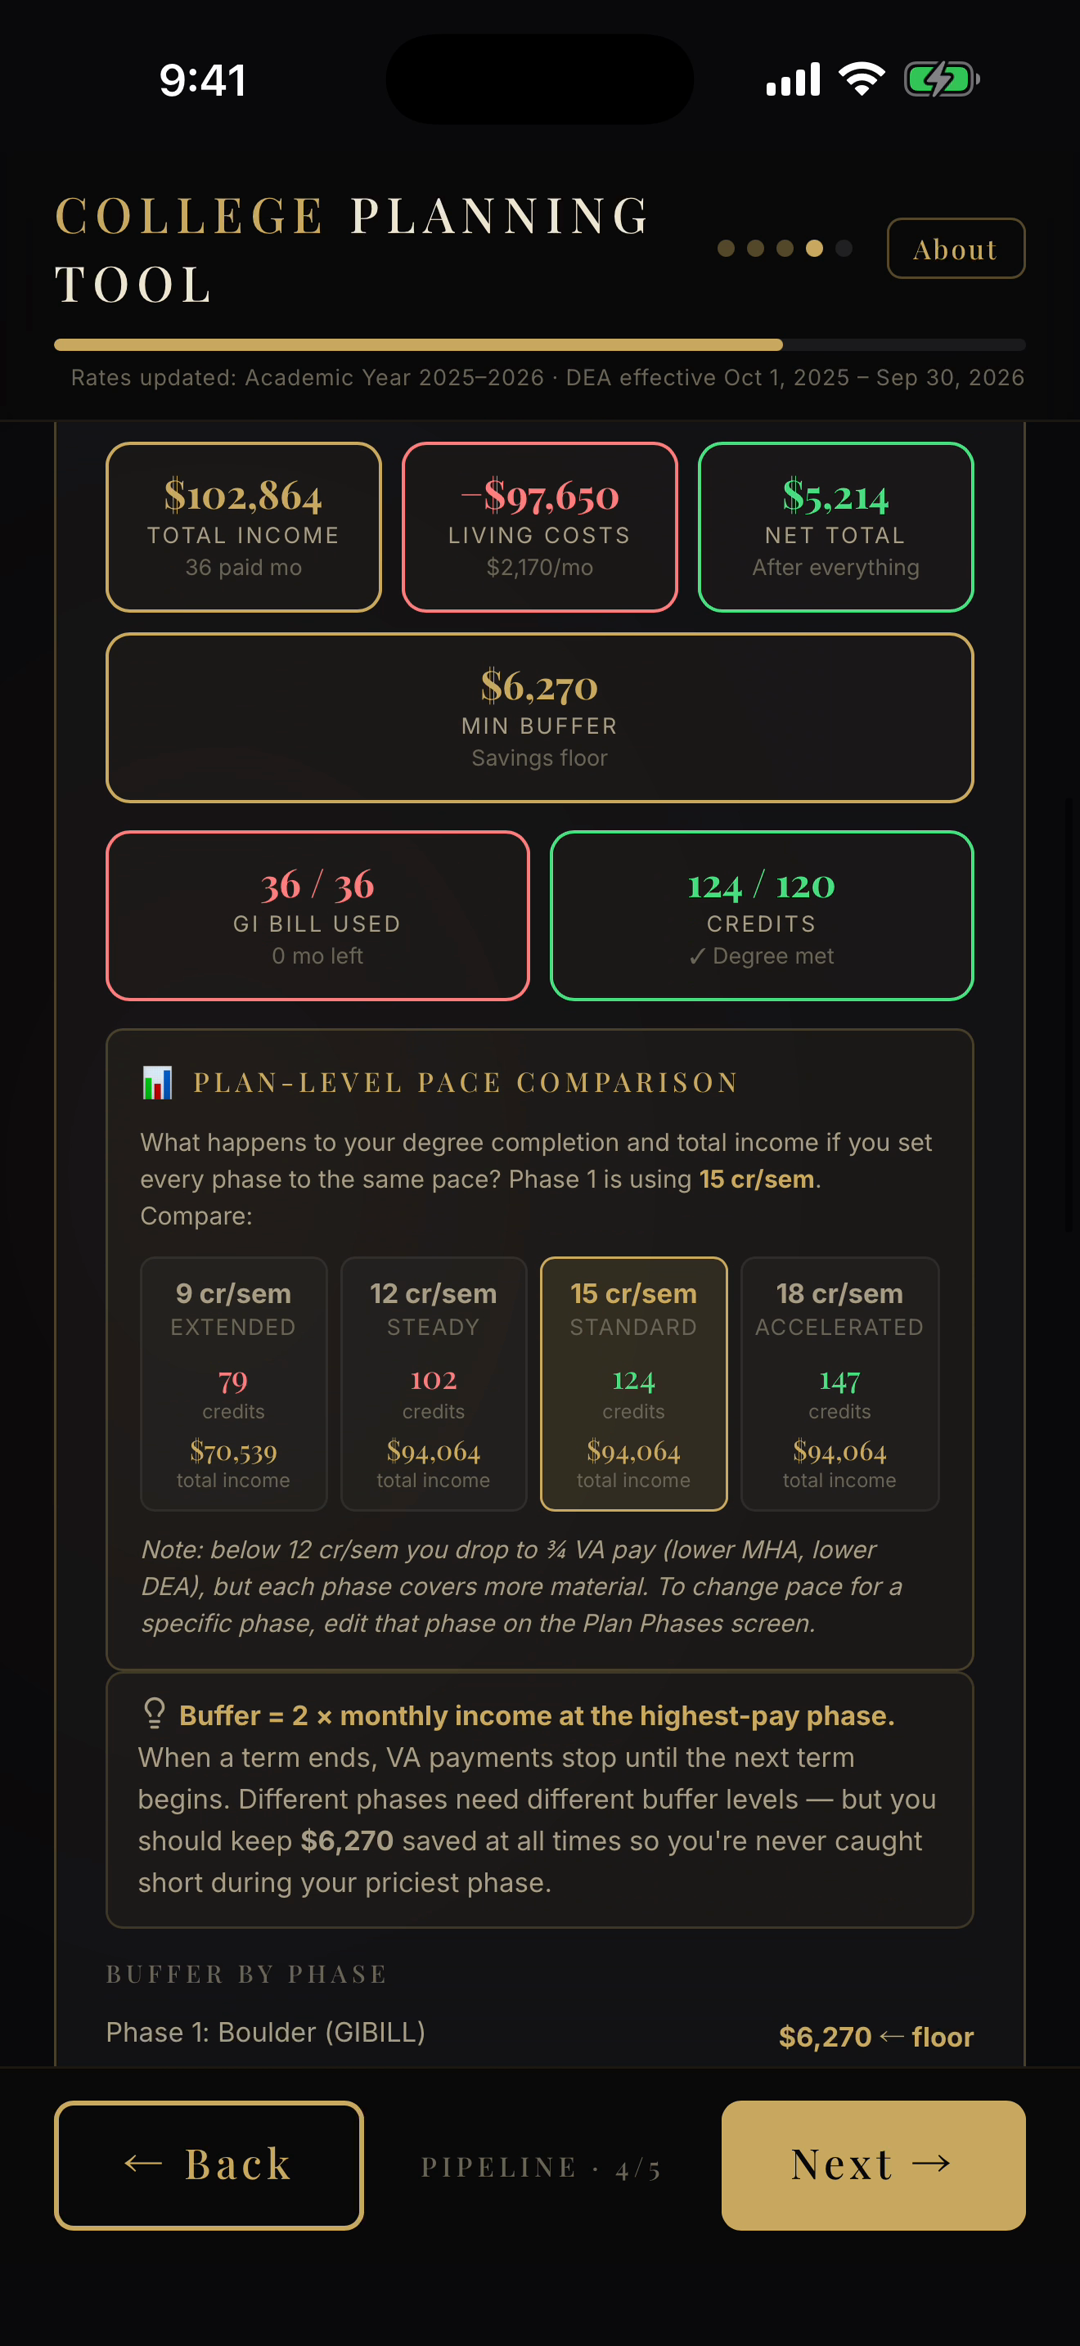Tap the battery charging icon
1080x2346 pixels.
coord(941,79)
